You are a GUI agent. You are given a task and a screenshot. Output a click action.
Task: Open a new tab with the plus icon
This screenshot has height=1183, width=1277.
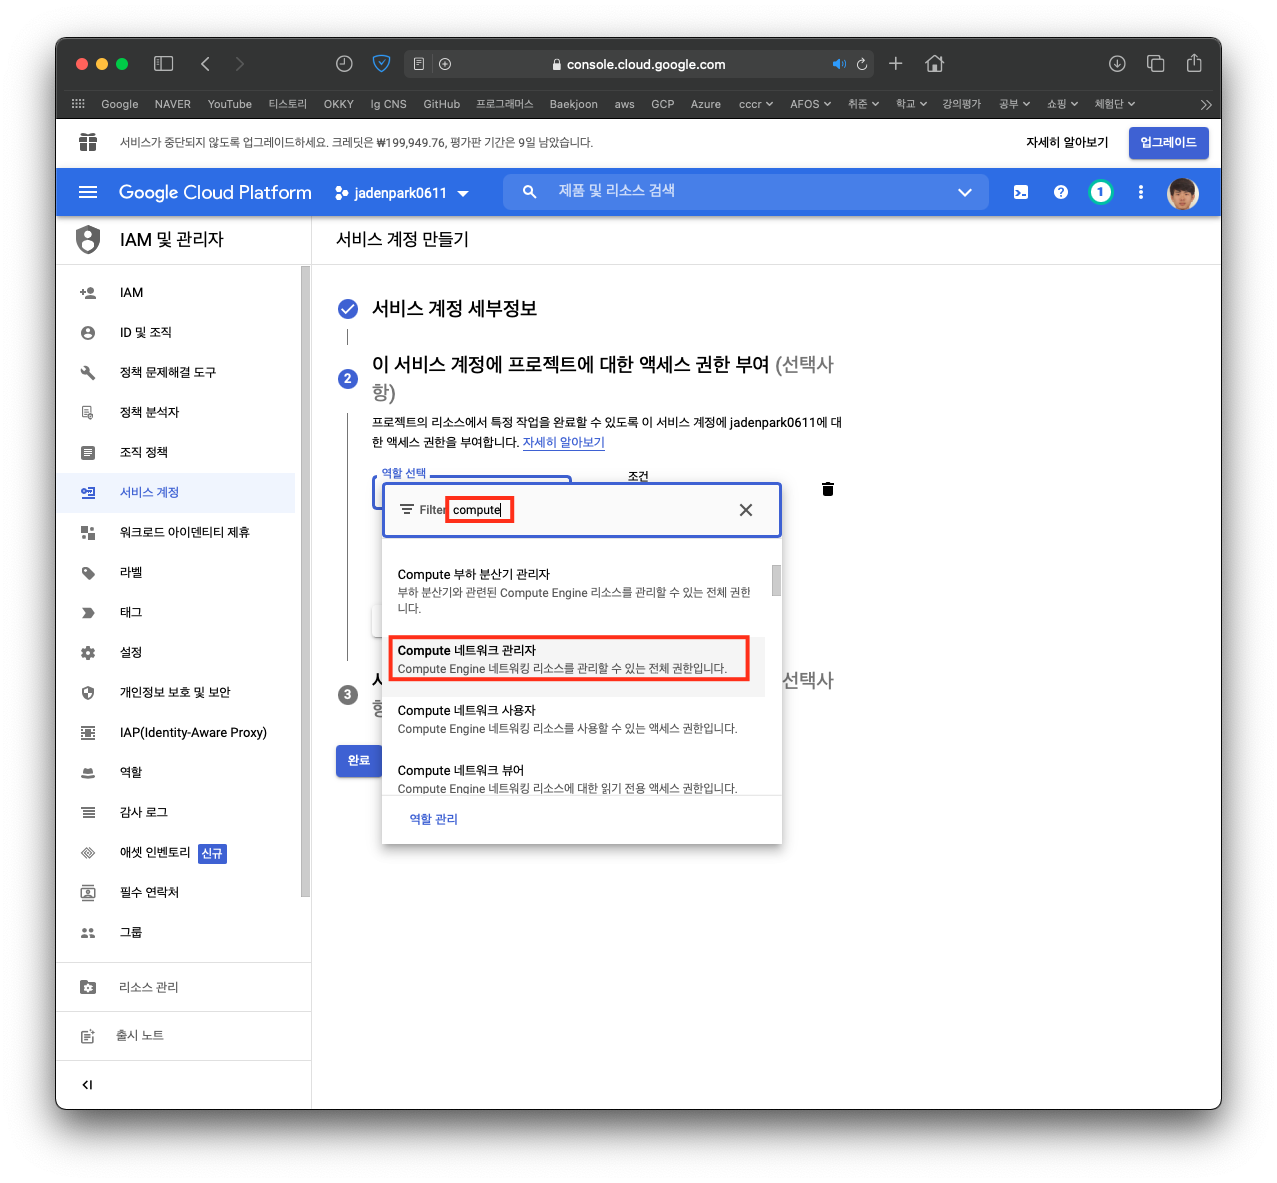coord(896,64)
